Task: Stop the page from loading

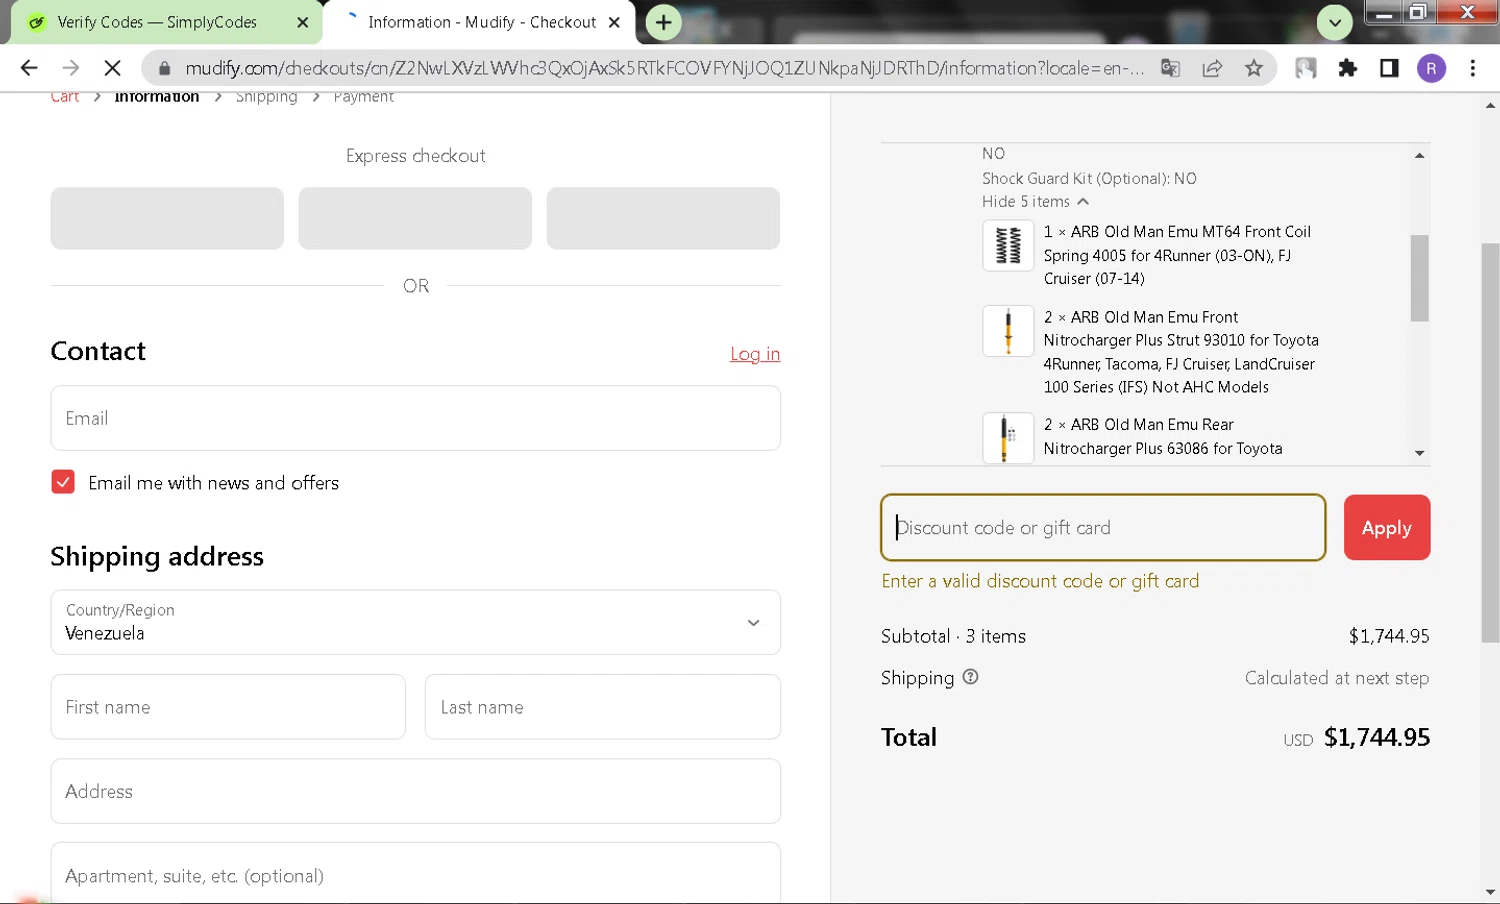Action: [112, 68]
